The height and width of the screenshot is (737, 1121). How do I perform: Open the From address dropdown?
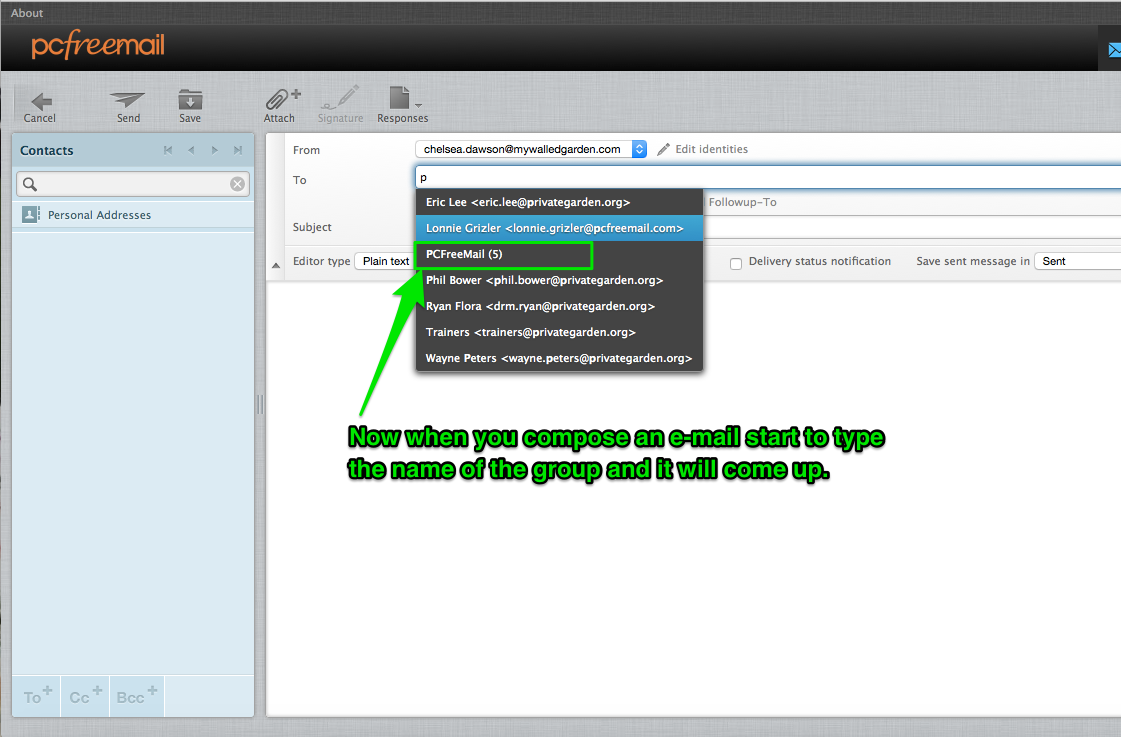(530, 149)
